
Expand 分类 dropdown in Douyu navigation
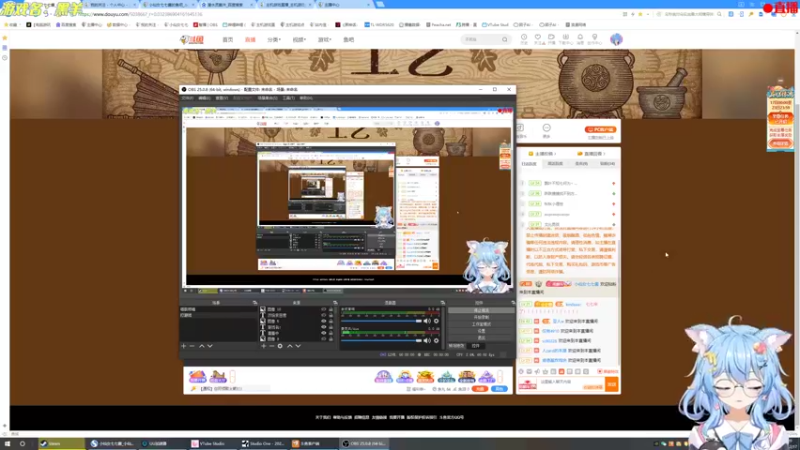pos(274,39)
